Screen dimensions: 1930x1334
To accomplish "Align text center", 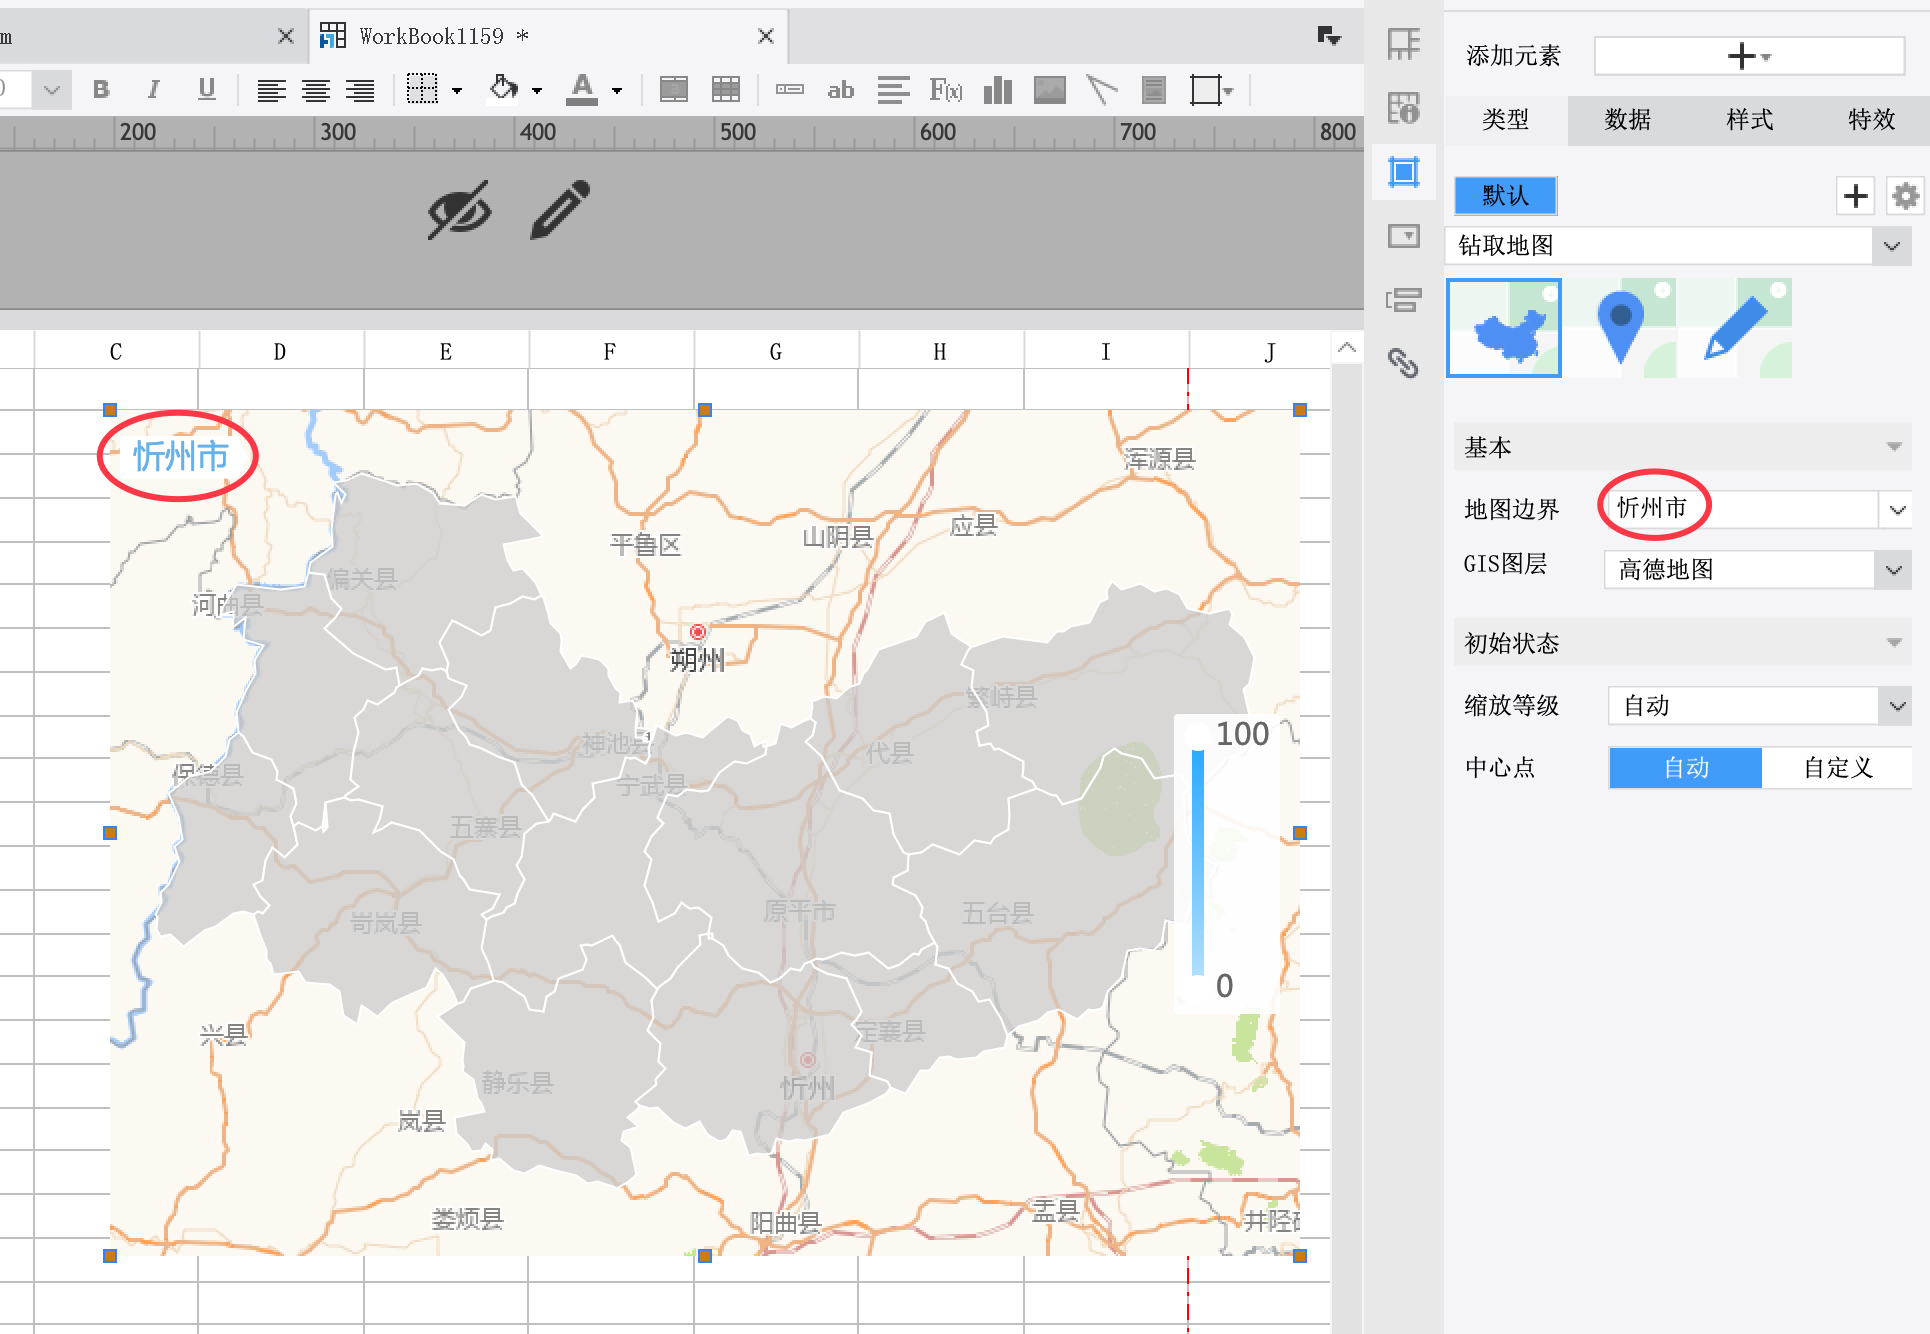I will click(x=316, y=91).
